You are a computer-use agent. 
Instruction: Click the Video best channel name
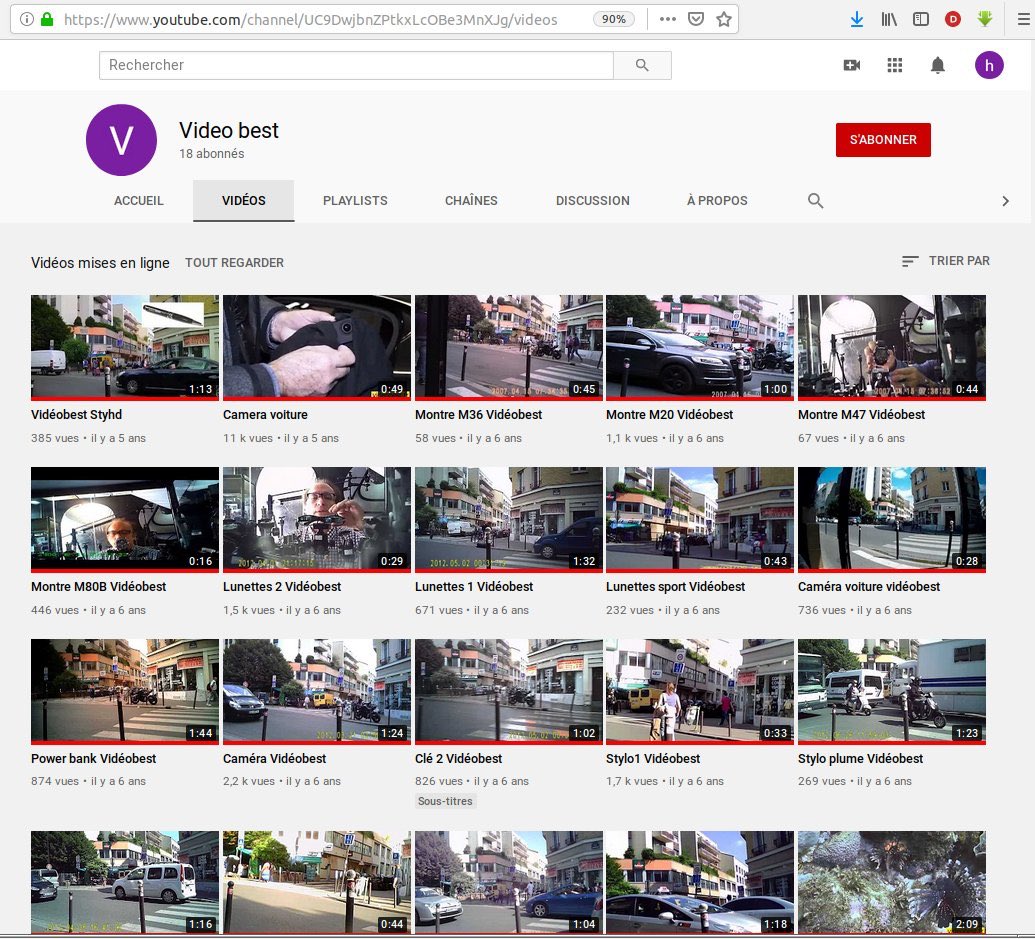click(229, 131)
